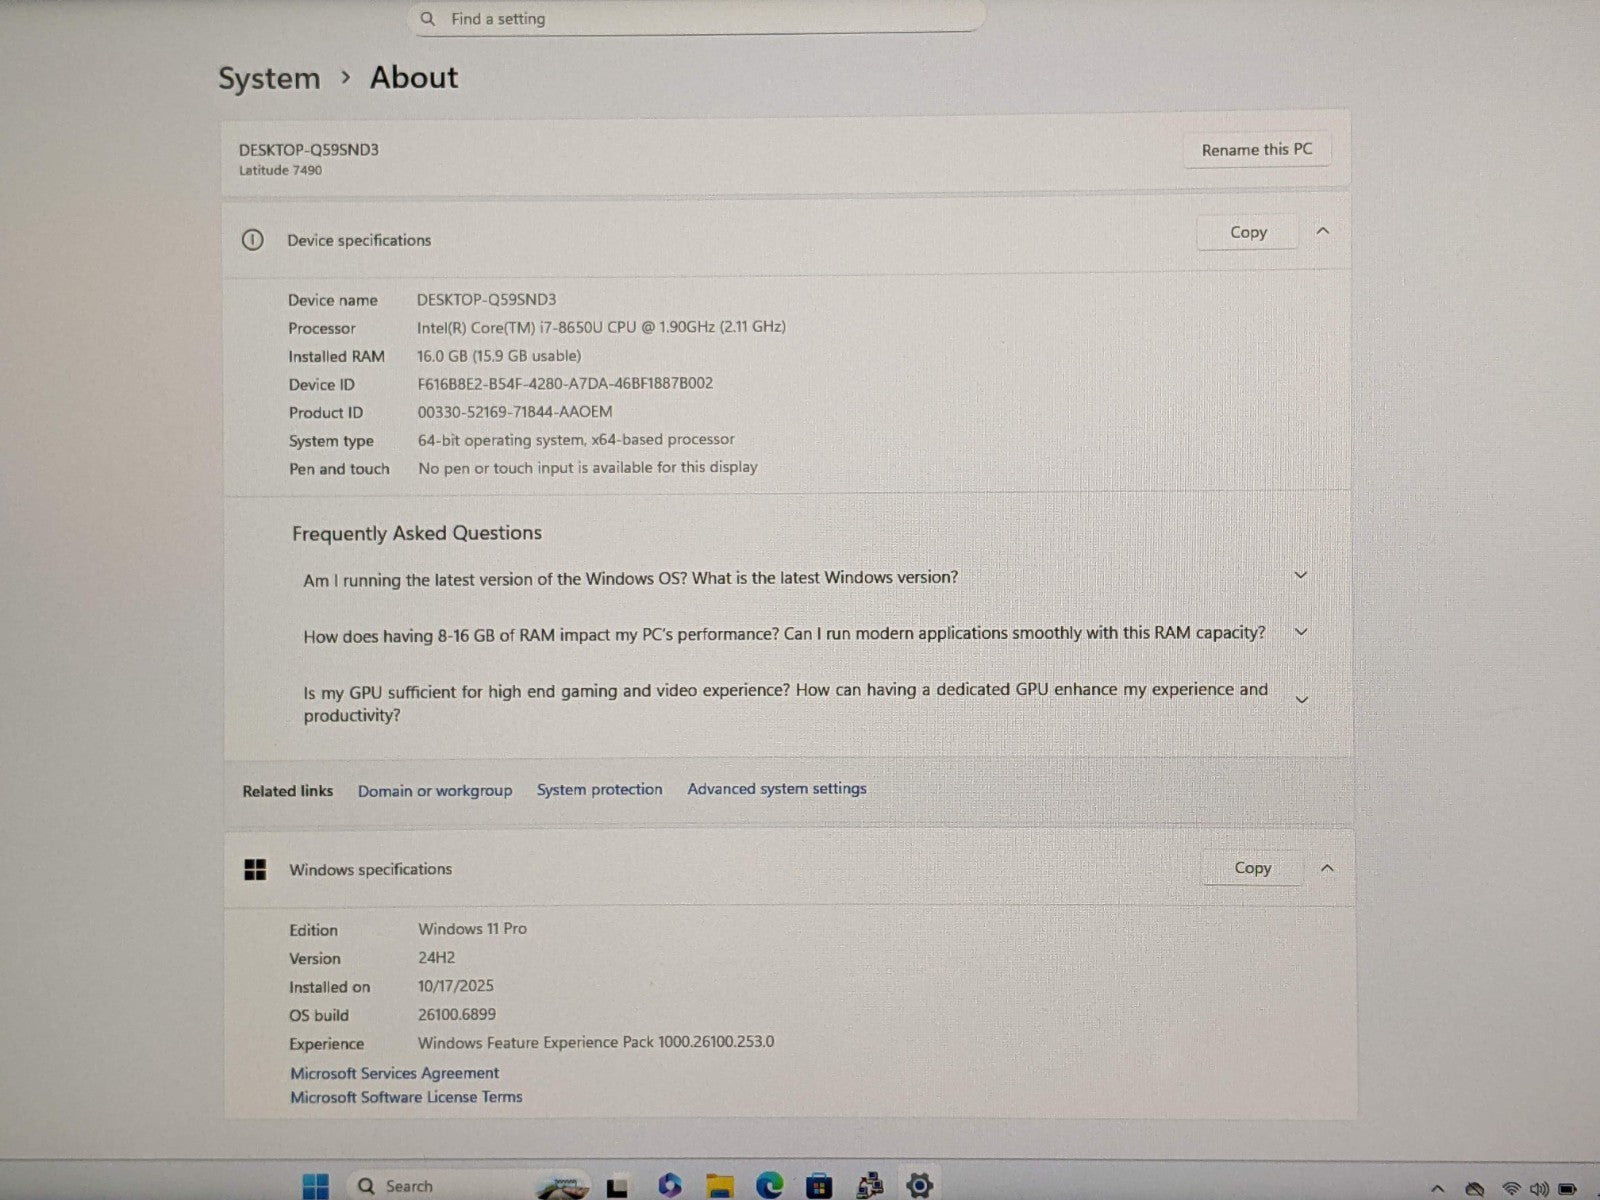Show hidden system tray icons
Viewport: 1600px width, 1200px height.
[x=1438, y=1189]
